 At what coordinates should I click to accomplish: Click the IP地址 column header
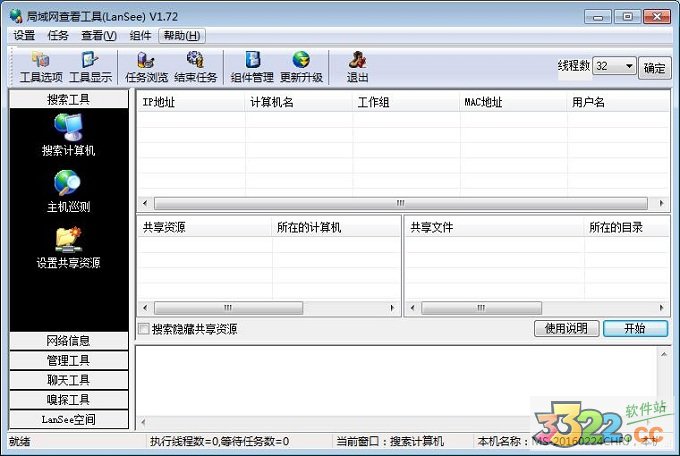(191, 102)
